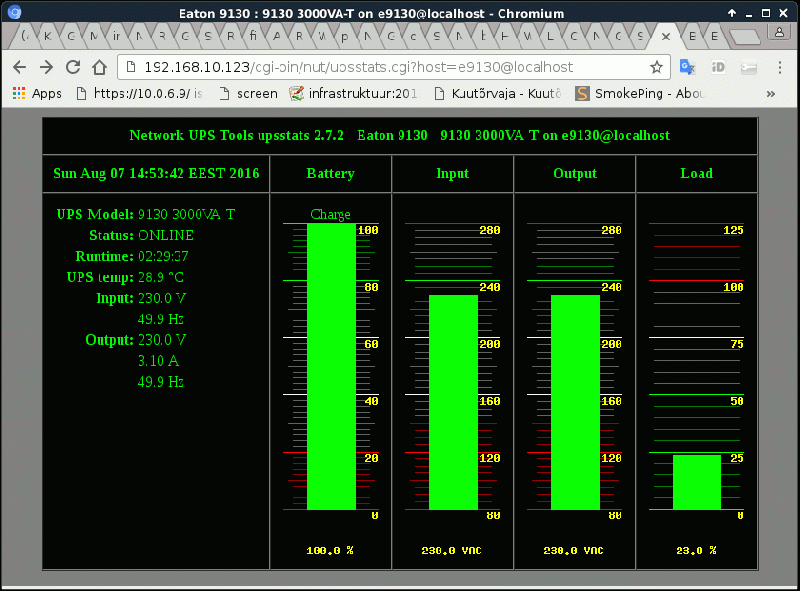The width and height of the screenshot is (800, 591).
Task: Click the 'Input: 230.0 V' line in the status panel
Action: [x=141, y=298]
